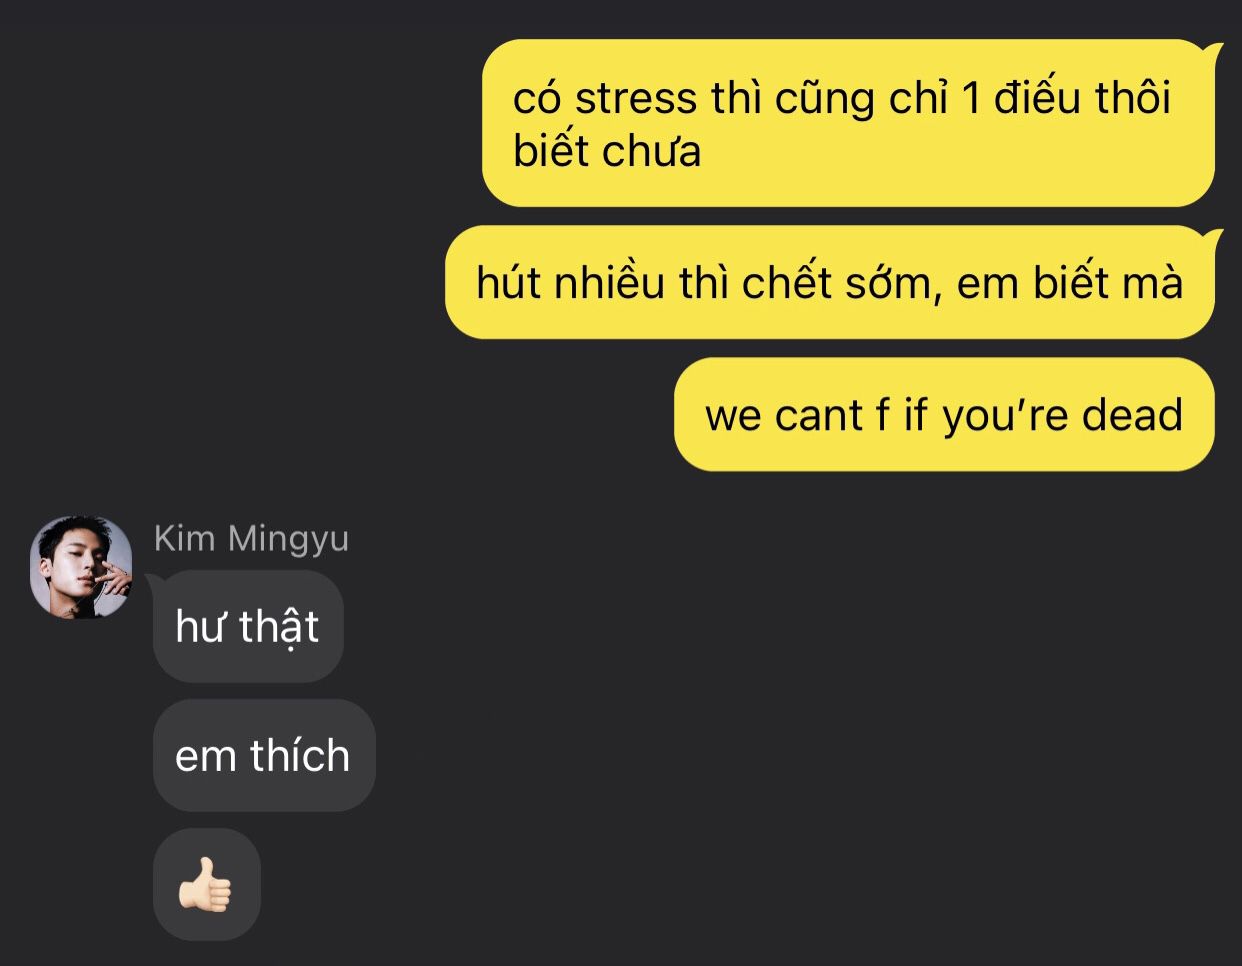Select the sender name Kim Mingyu

251,539
